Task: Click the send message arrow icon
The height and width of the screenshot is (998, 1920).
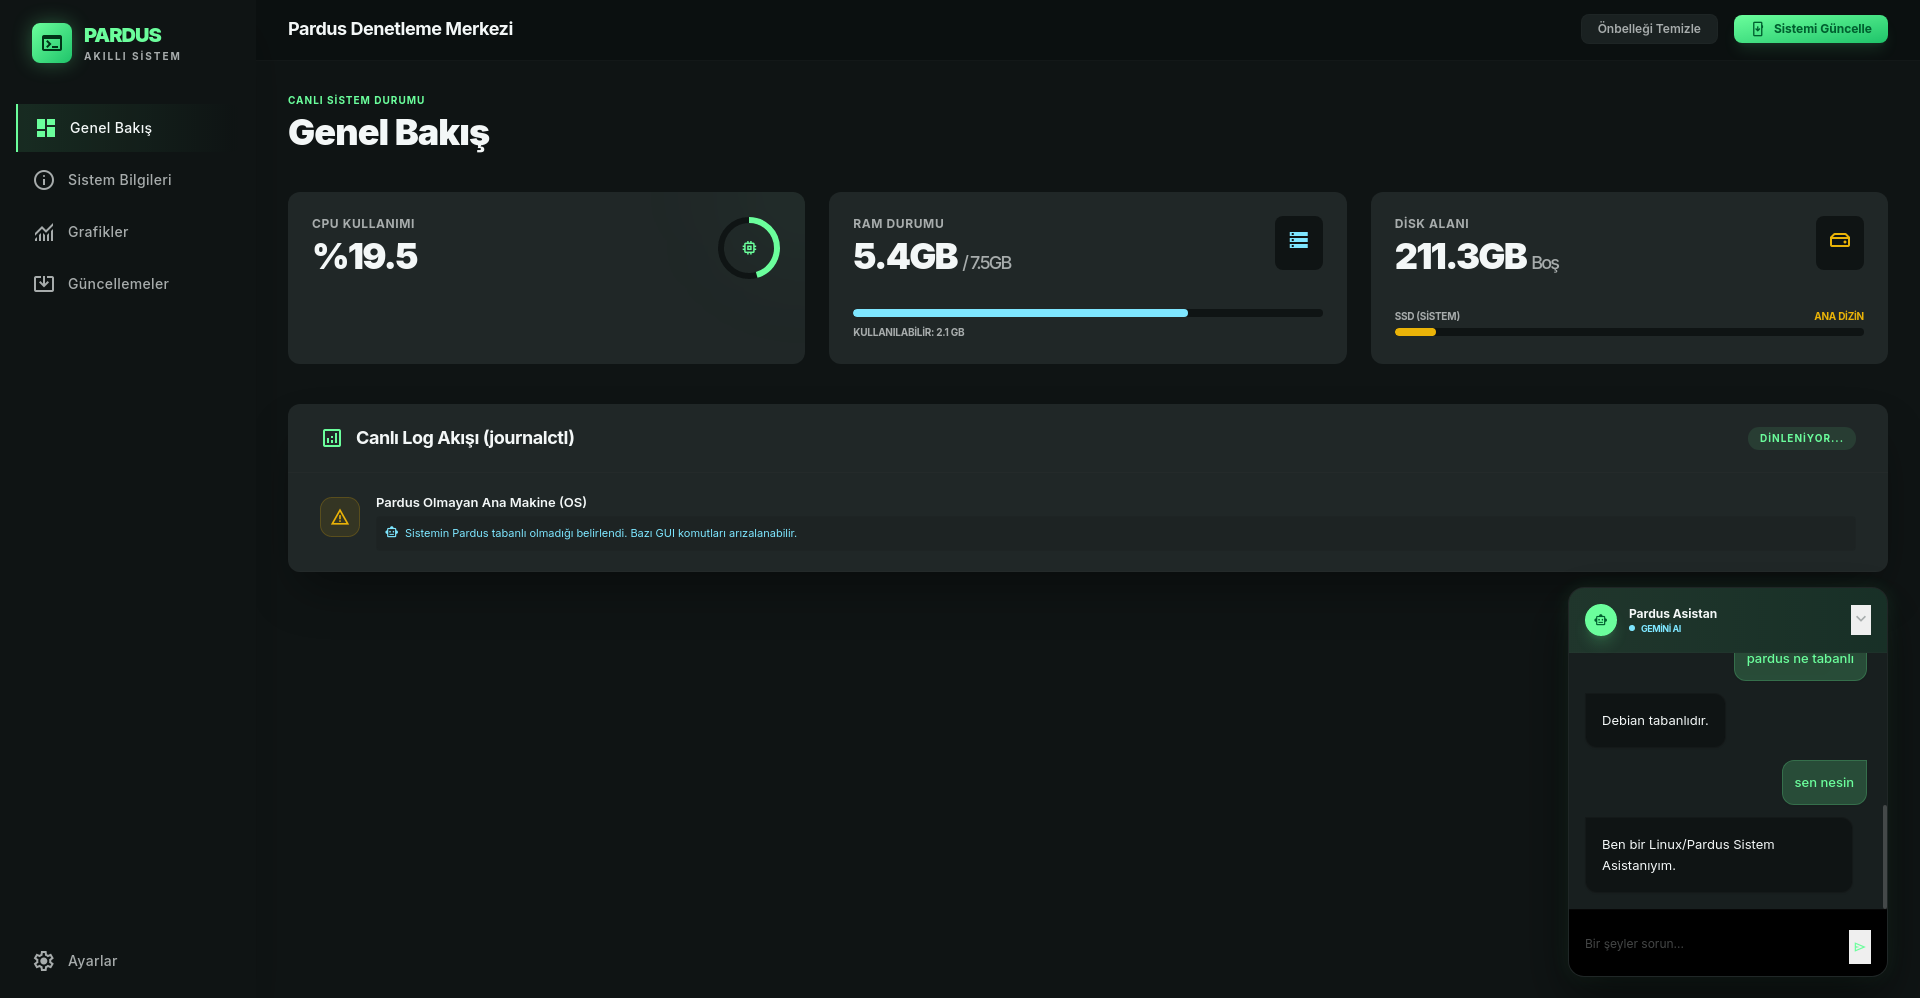Action: (x=1859, y=946)
